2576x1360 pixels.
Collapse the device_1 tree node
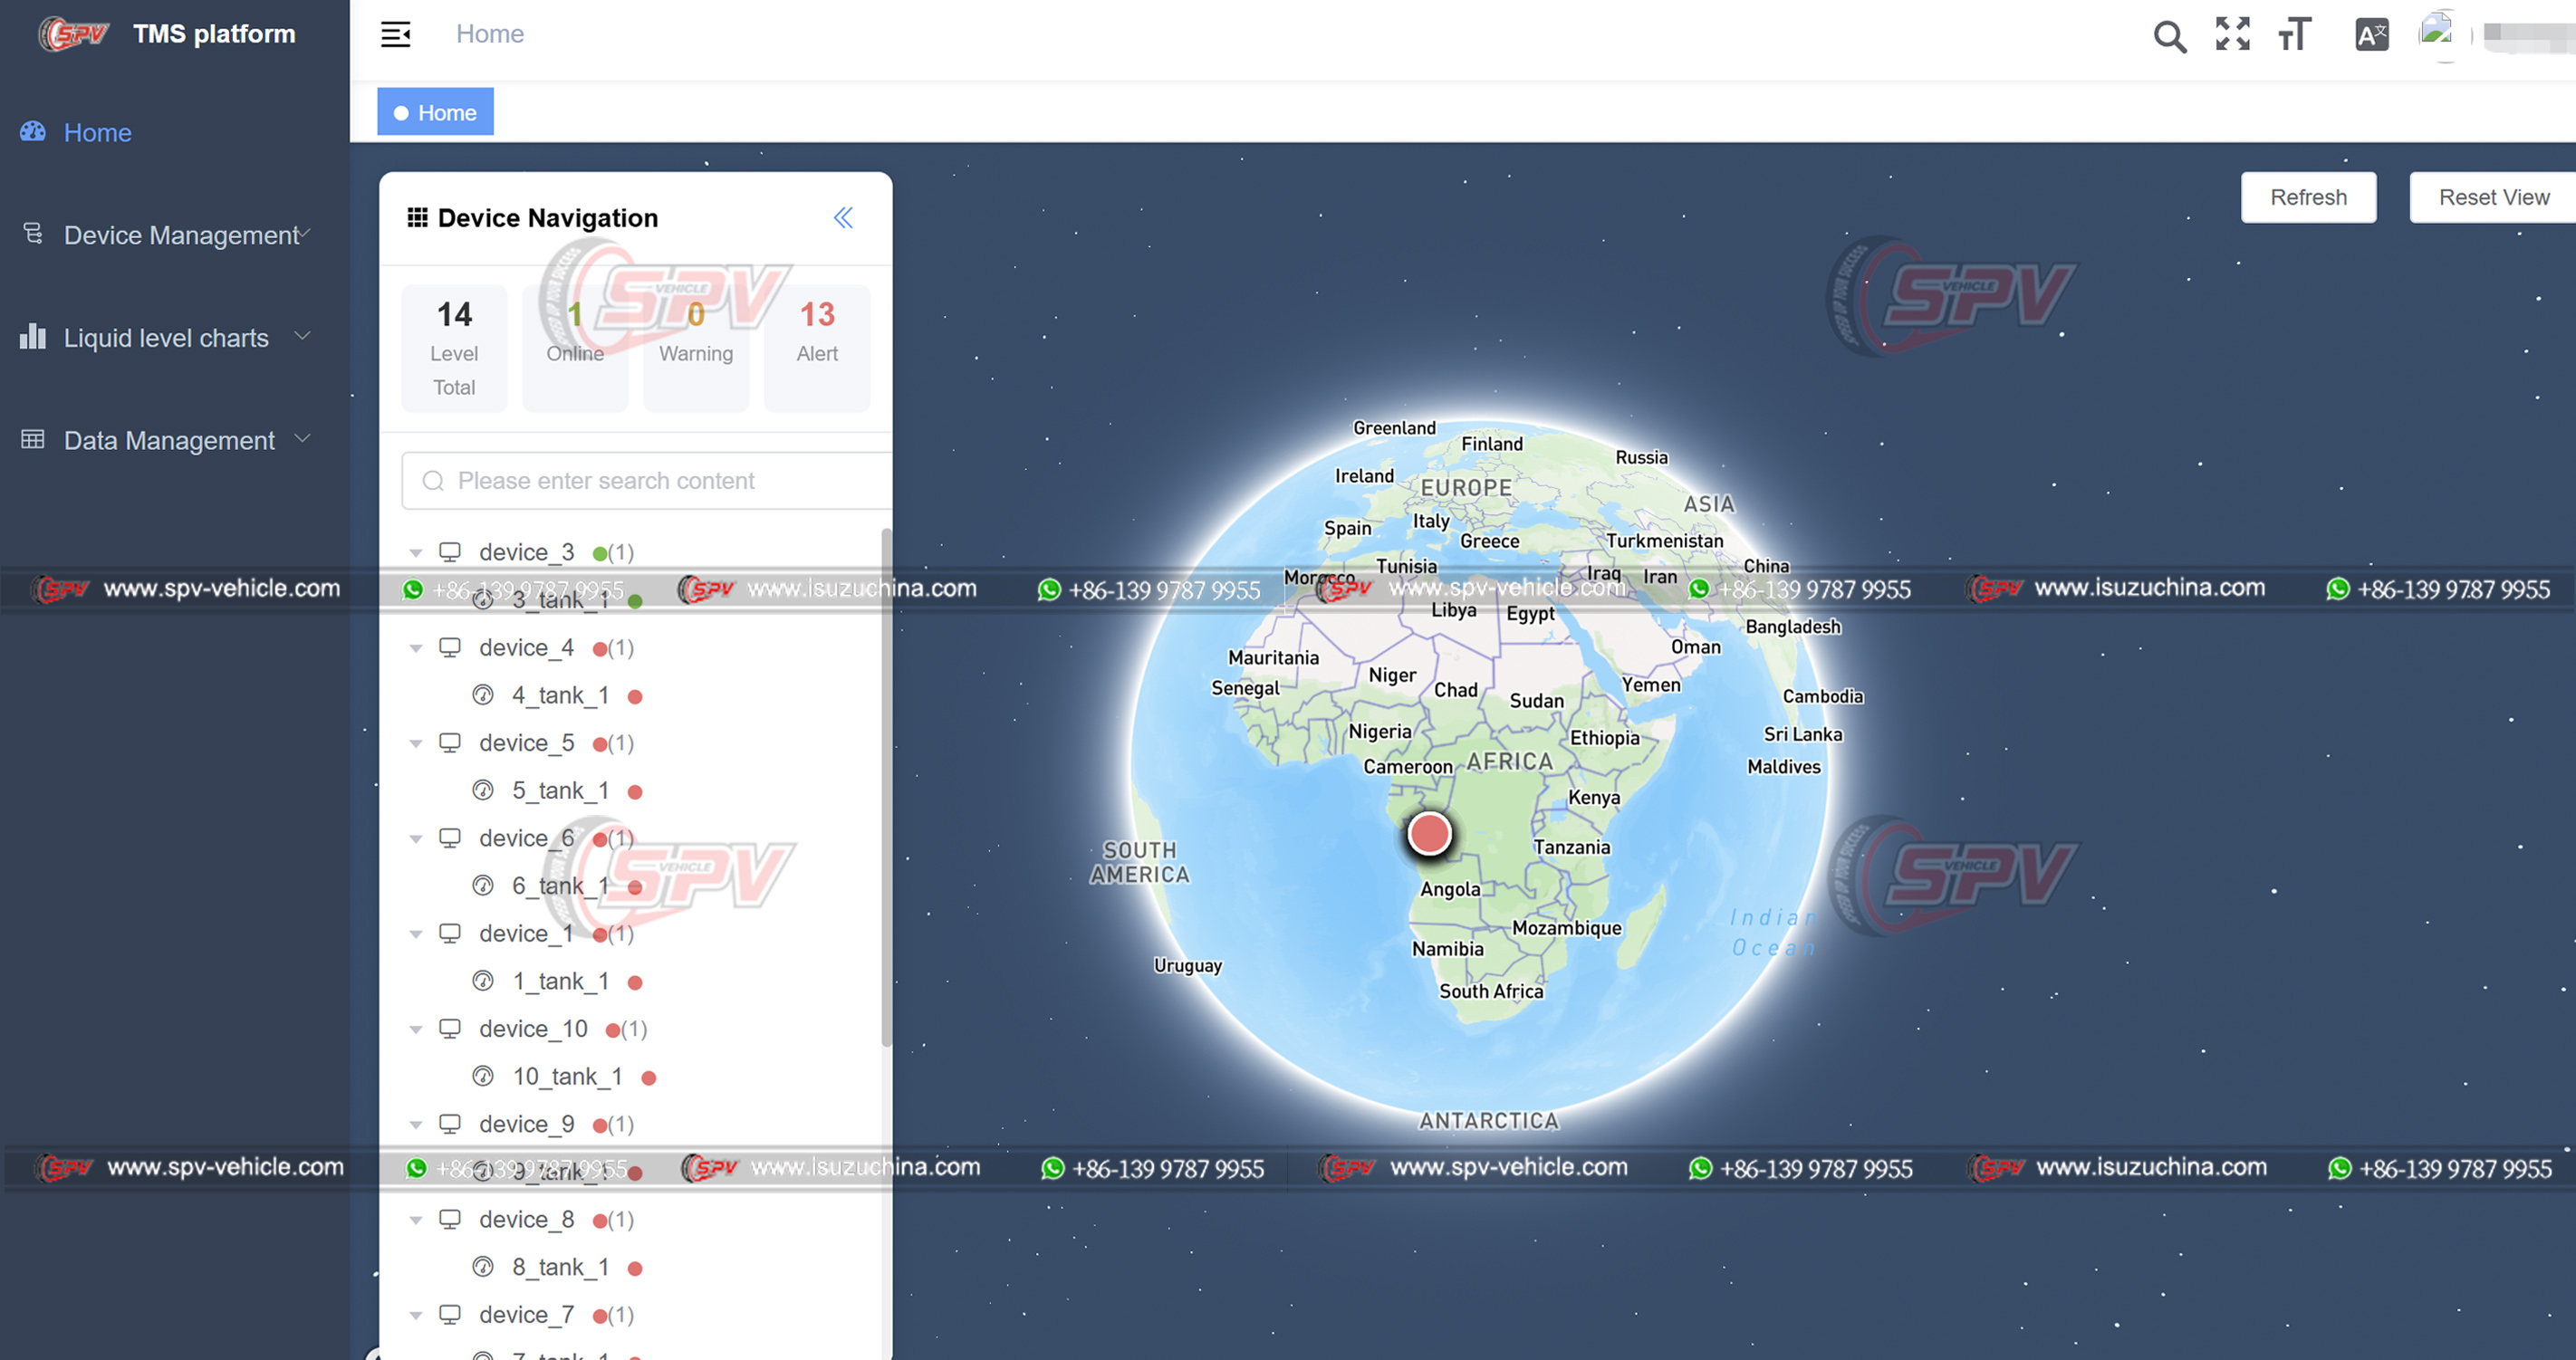(x=416, y=934)
